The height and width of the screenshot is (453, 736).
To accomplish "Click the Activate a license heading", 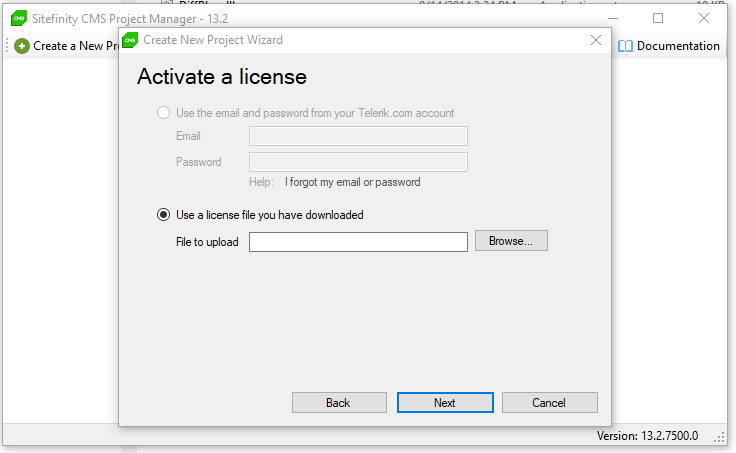I will (x=222, y=77).
